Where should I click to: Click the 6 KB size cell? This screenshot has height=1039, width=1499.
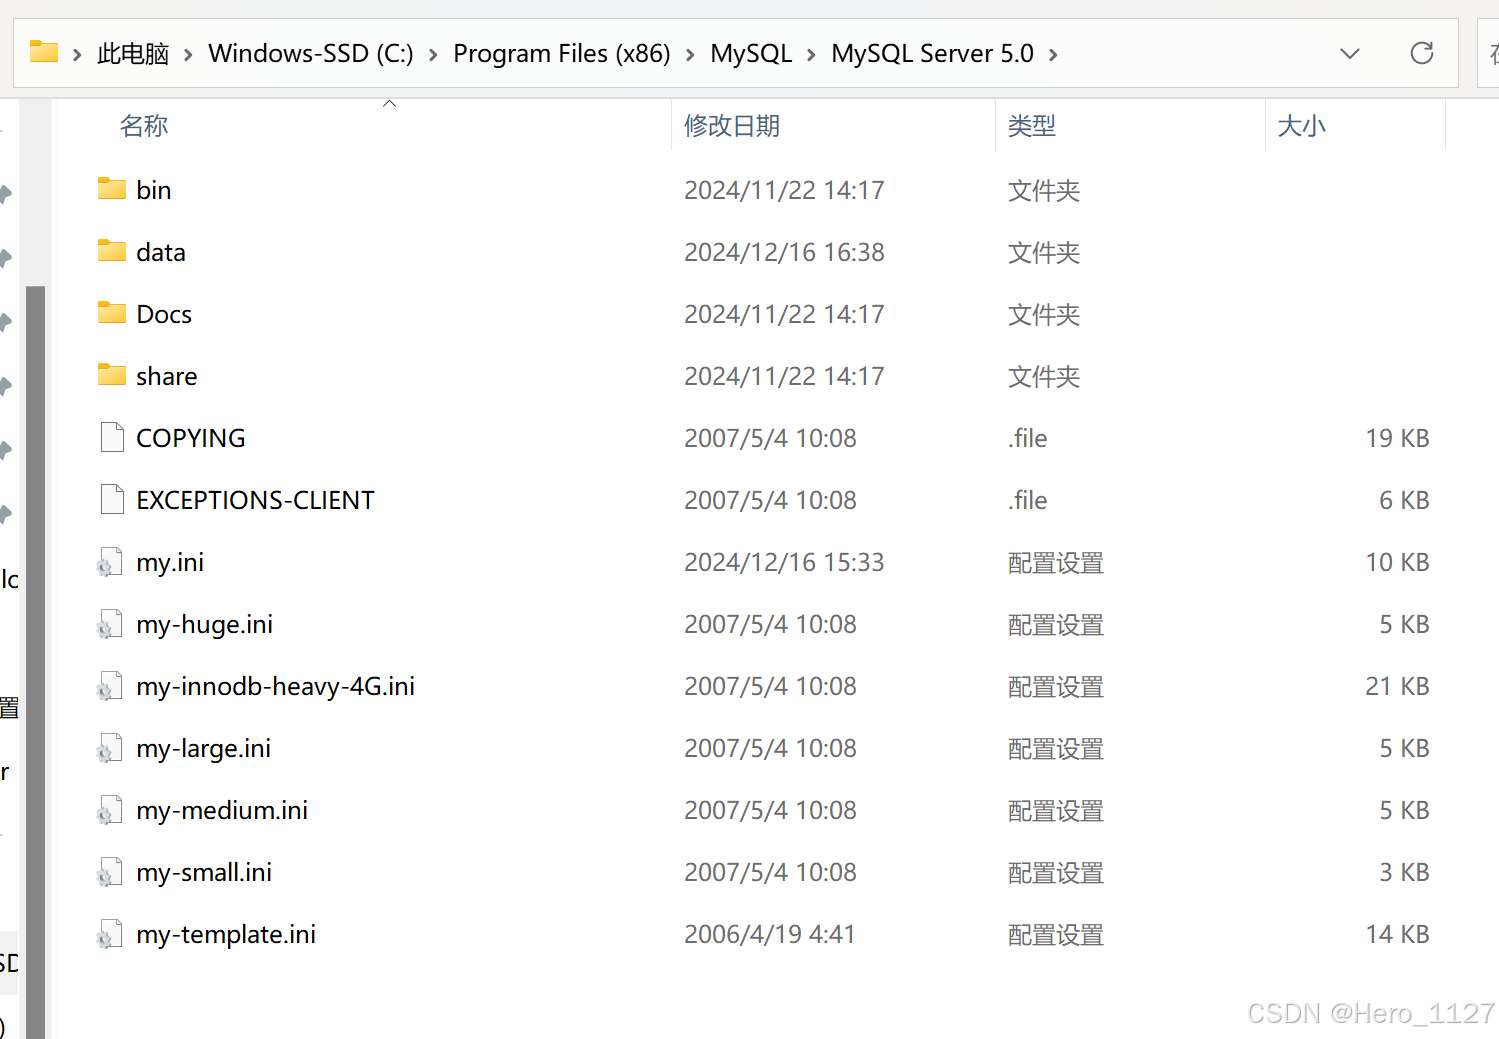(x=1404, y=500)
